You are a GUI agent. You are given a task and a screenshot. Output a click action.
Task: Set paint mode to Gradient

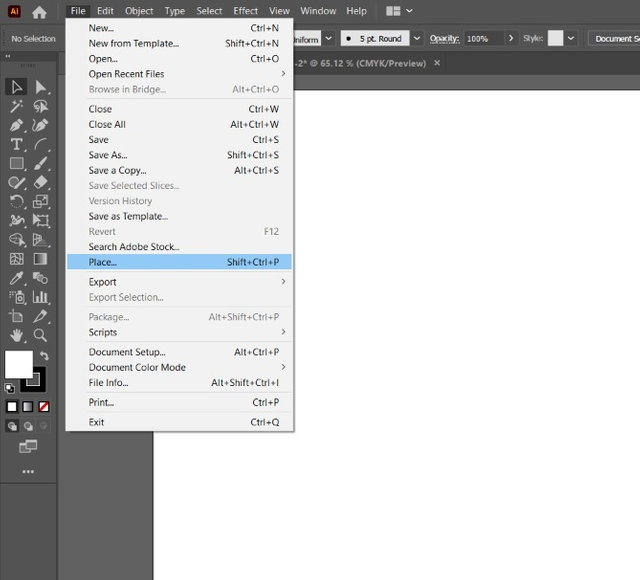[28, 407]
